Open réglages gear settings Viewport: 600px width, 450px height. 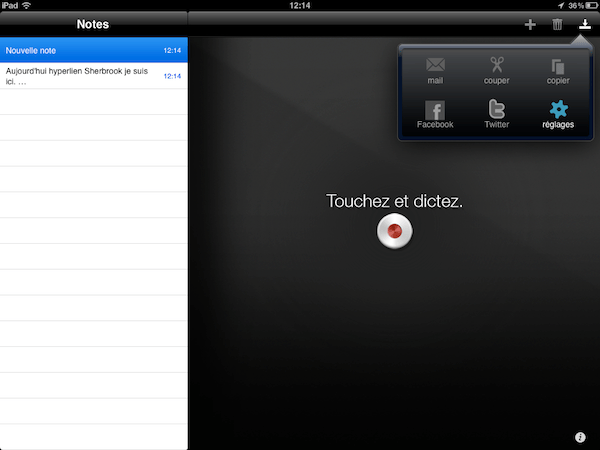557,113
